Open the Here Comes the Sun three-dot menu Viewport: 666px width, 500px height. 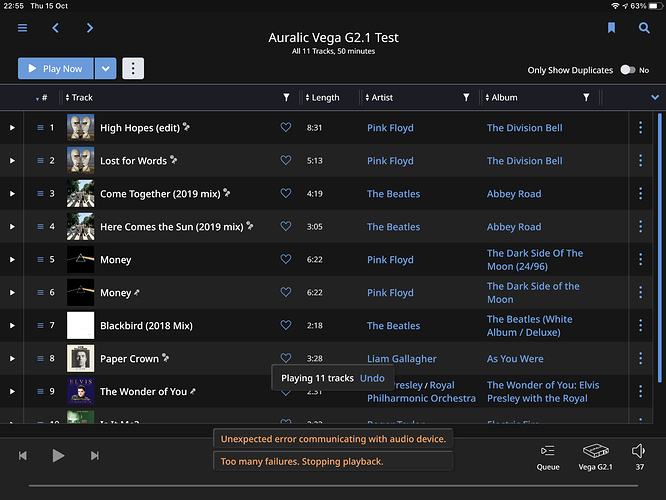click(x=641, y=226)
